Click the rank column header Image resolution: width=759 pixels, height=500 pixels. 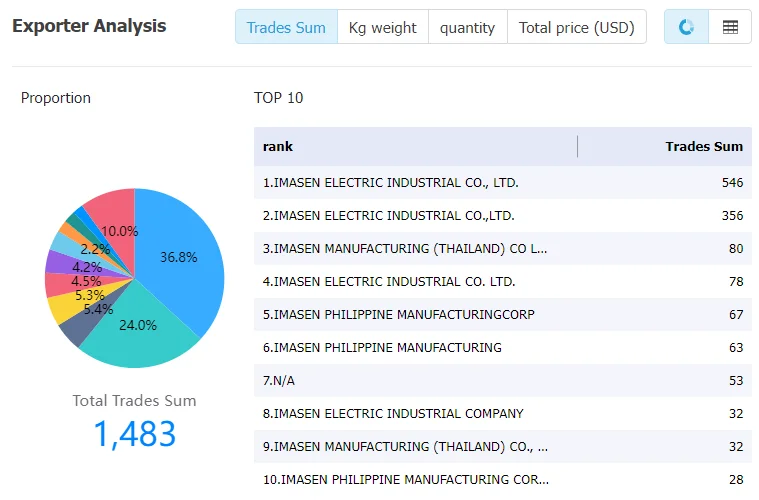278,146
